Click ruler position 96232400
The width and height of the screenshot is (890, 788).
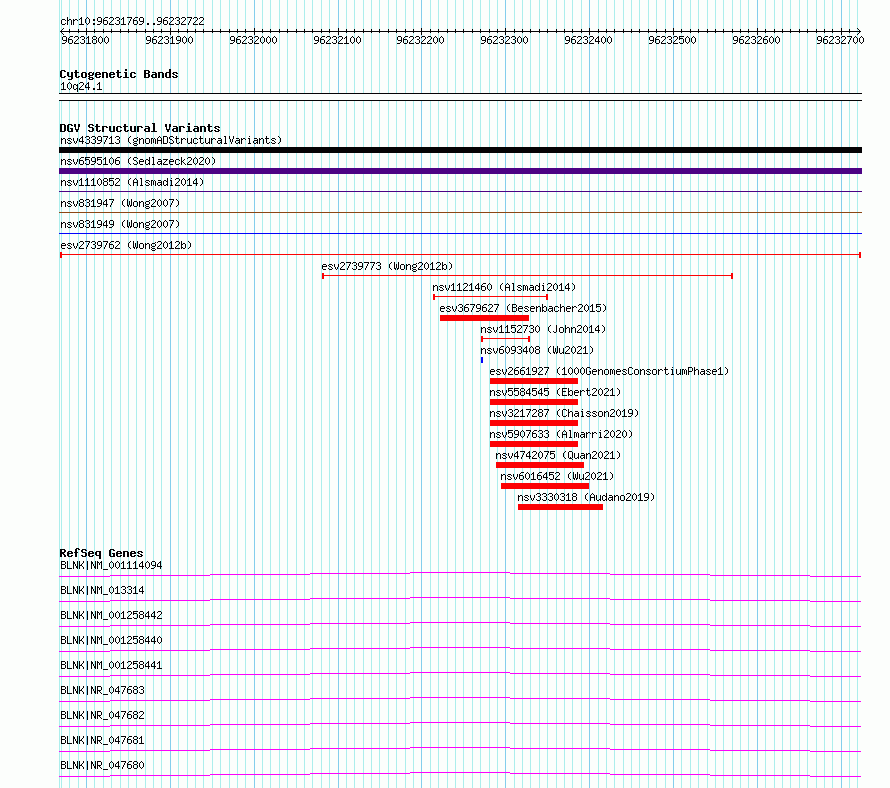588,40
